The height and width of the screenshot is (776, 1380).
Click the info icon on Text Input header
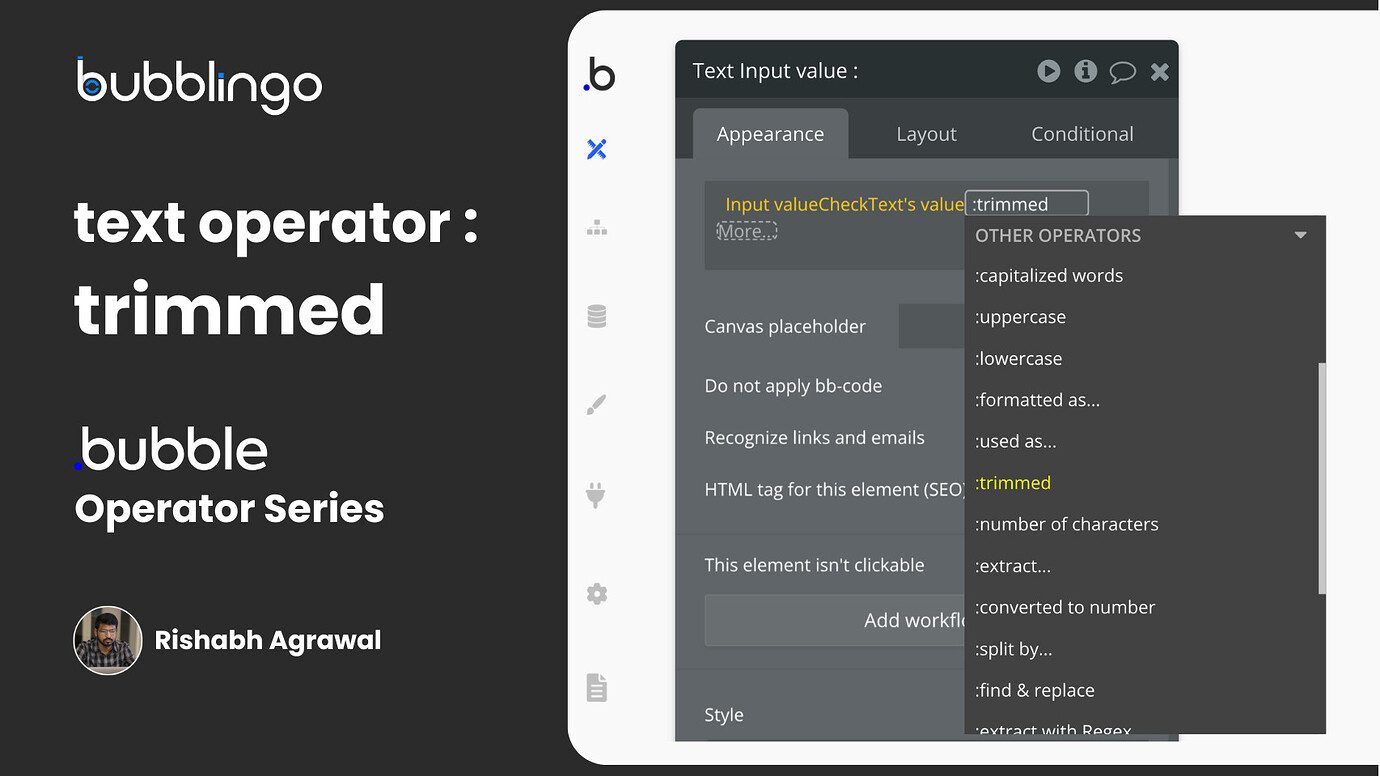(1085, 71)
